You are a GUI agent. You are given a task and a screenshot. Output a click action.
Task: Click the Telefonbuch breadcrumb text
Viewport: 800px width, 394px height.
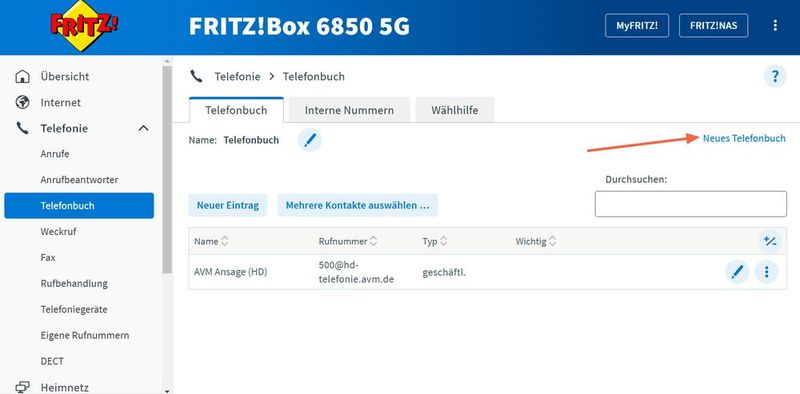(x=314, y=77)
